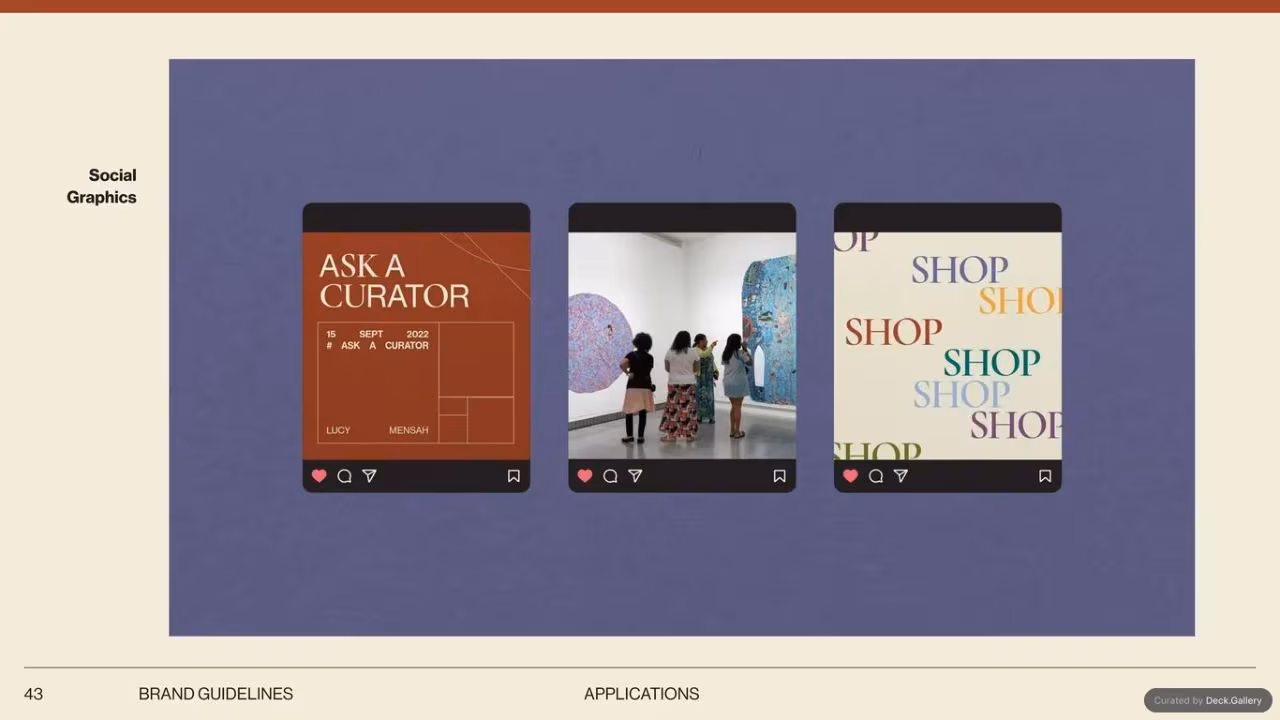Click the BRAND GUIDELINES footer text
The width and height of the screenshot is (1280, 720).
(x=216, y=694)
